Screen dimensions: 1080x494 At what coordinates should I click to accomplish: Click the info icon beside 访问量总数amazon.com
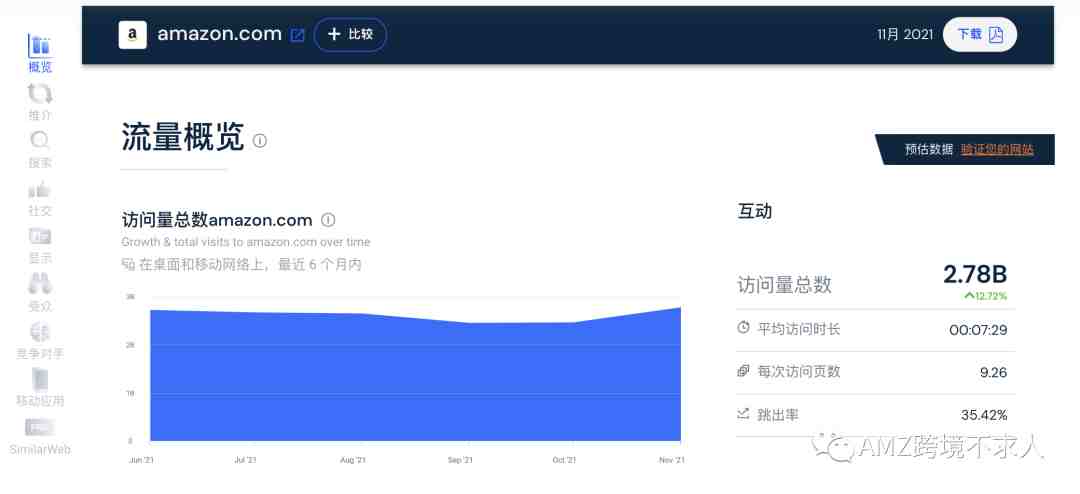(x=329, y=220)
